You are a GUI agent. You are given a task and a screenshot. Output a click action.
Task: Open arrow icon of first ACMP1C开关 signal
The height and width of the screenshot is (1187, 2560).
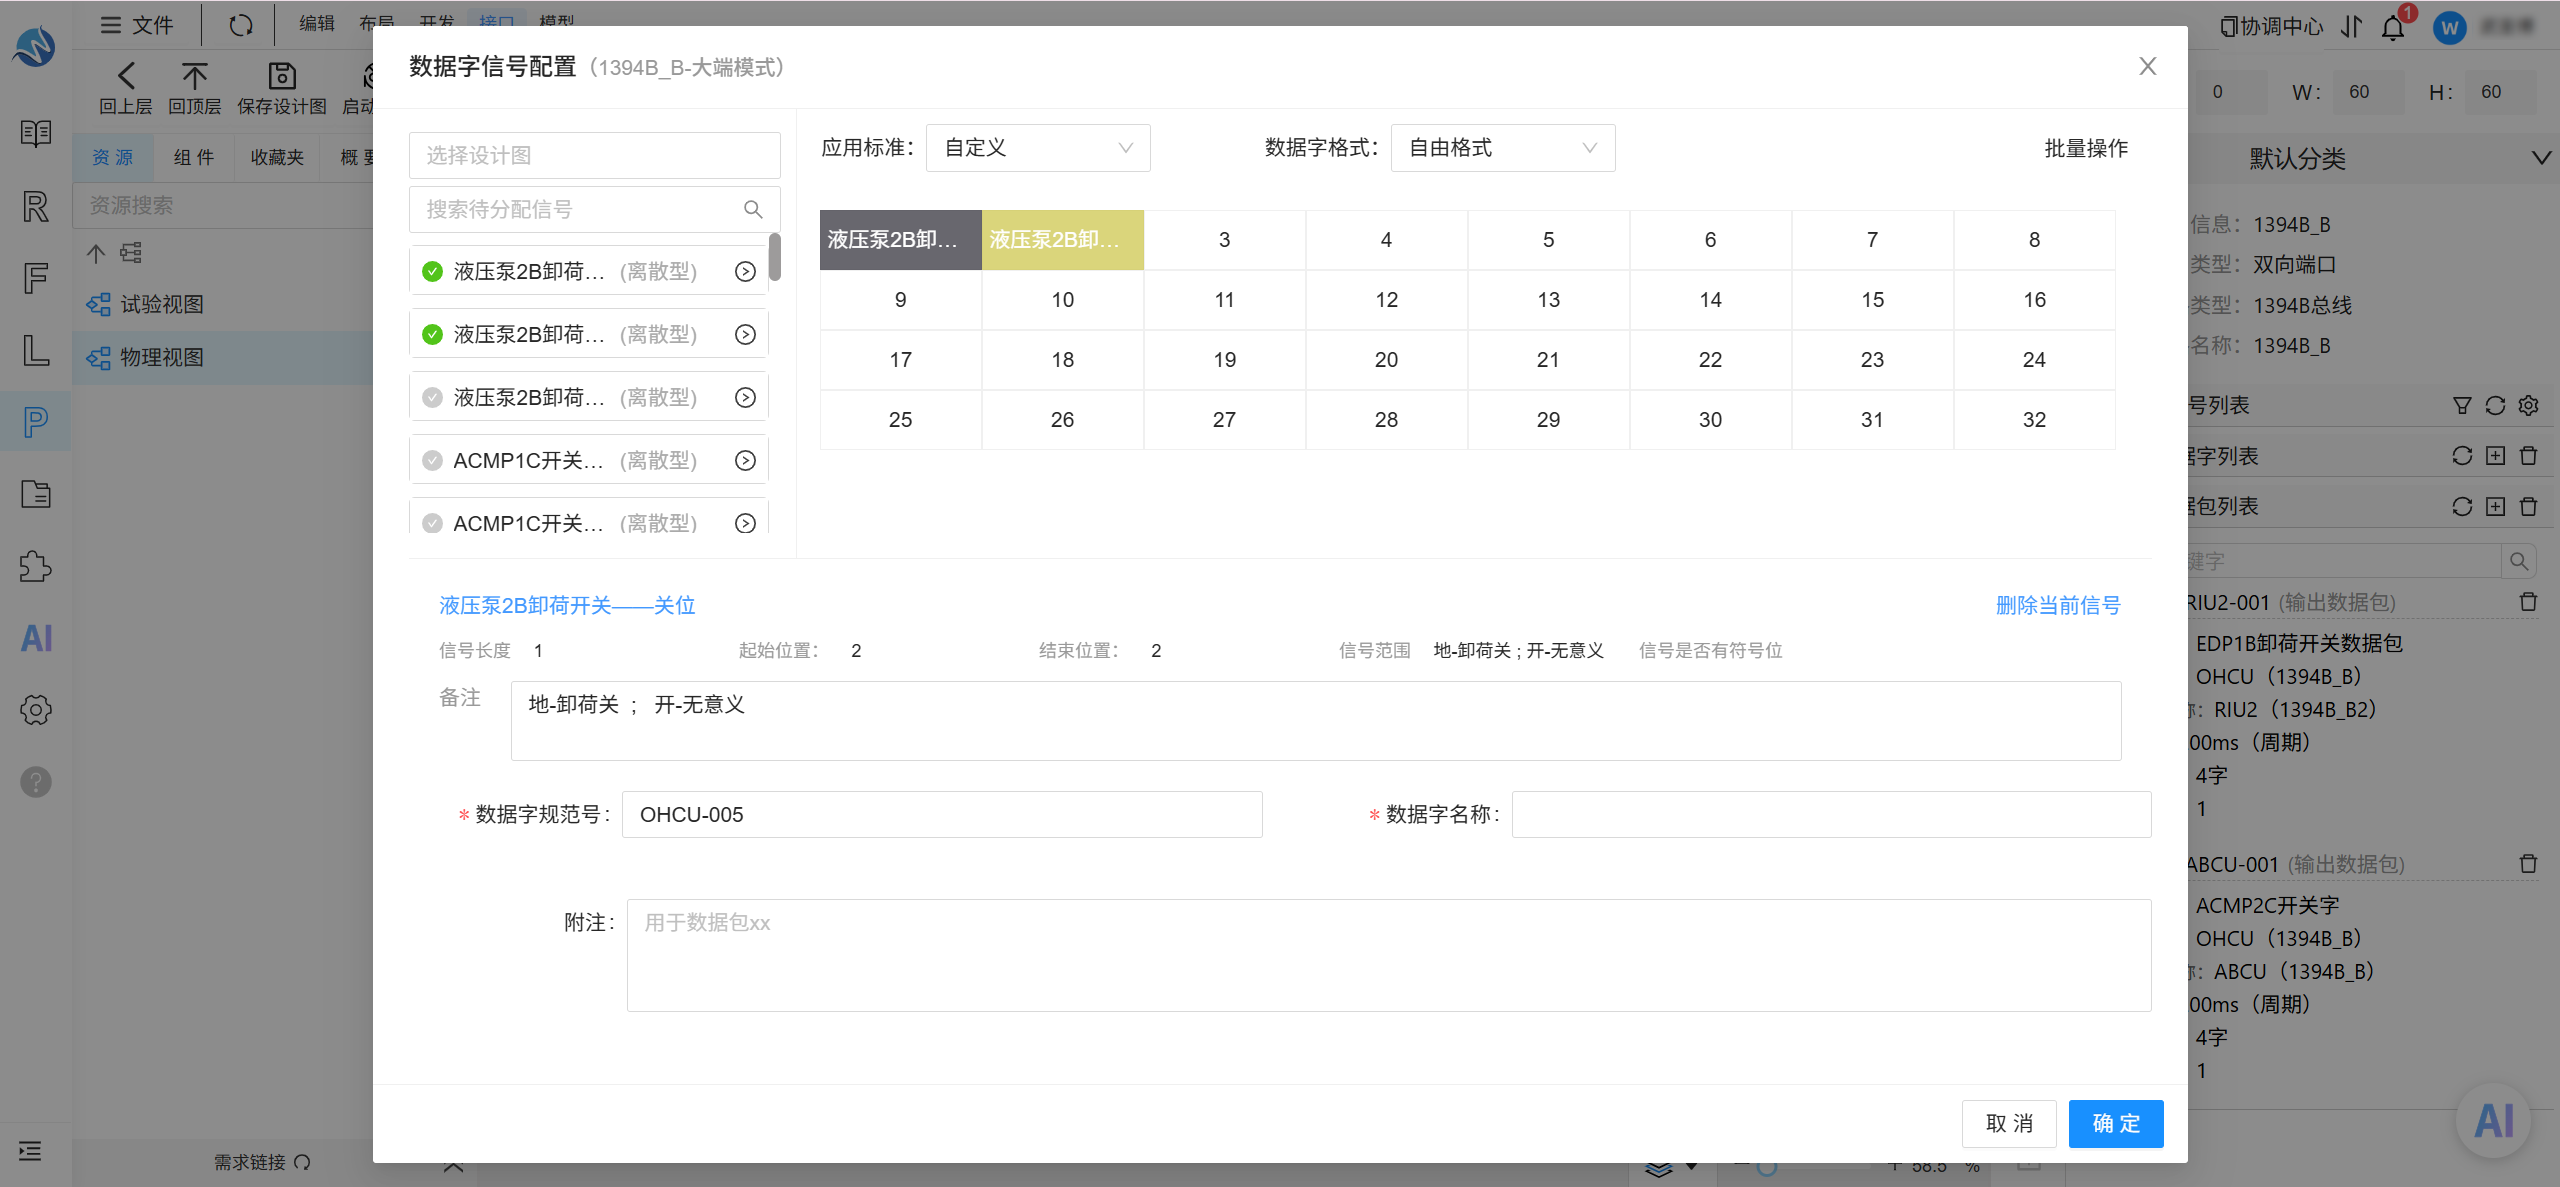745,461
